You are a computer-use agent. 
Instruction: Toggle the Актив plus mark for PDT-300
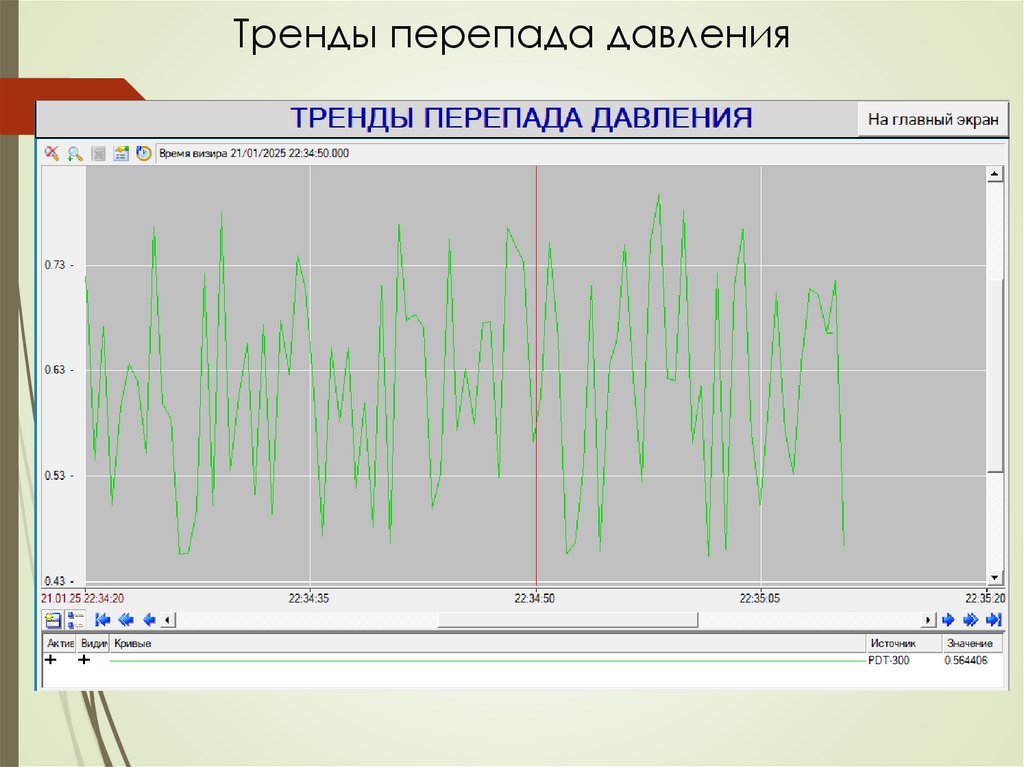point(51,660)
